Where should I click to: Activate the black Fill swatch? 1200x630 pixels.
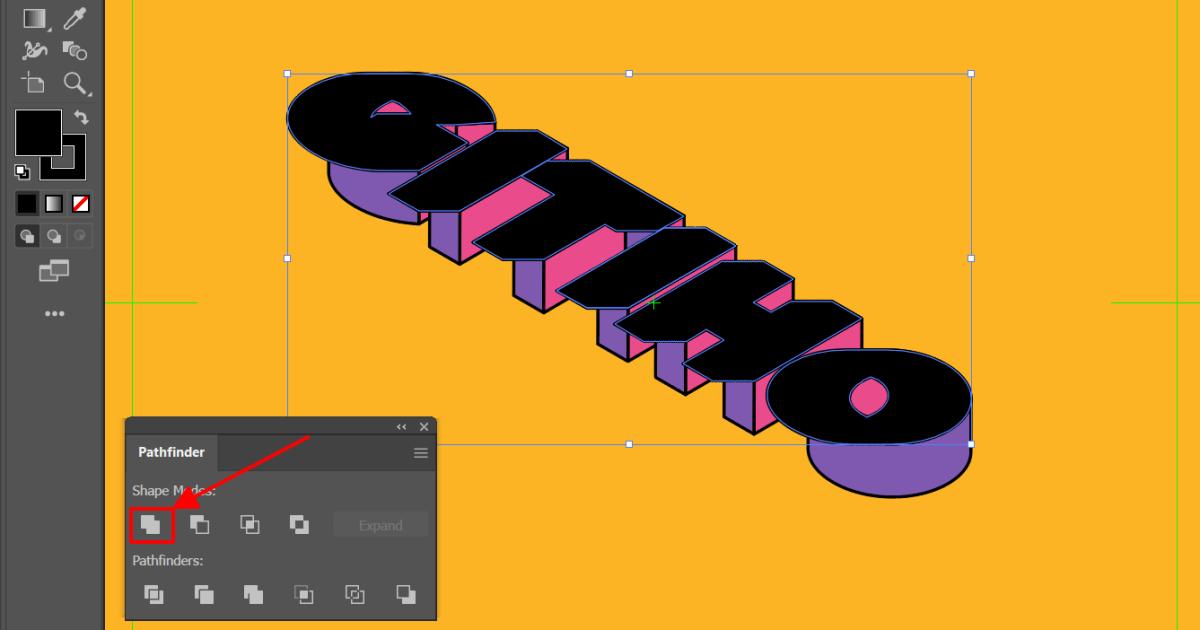click(39, 133)
